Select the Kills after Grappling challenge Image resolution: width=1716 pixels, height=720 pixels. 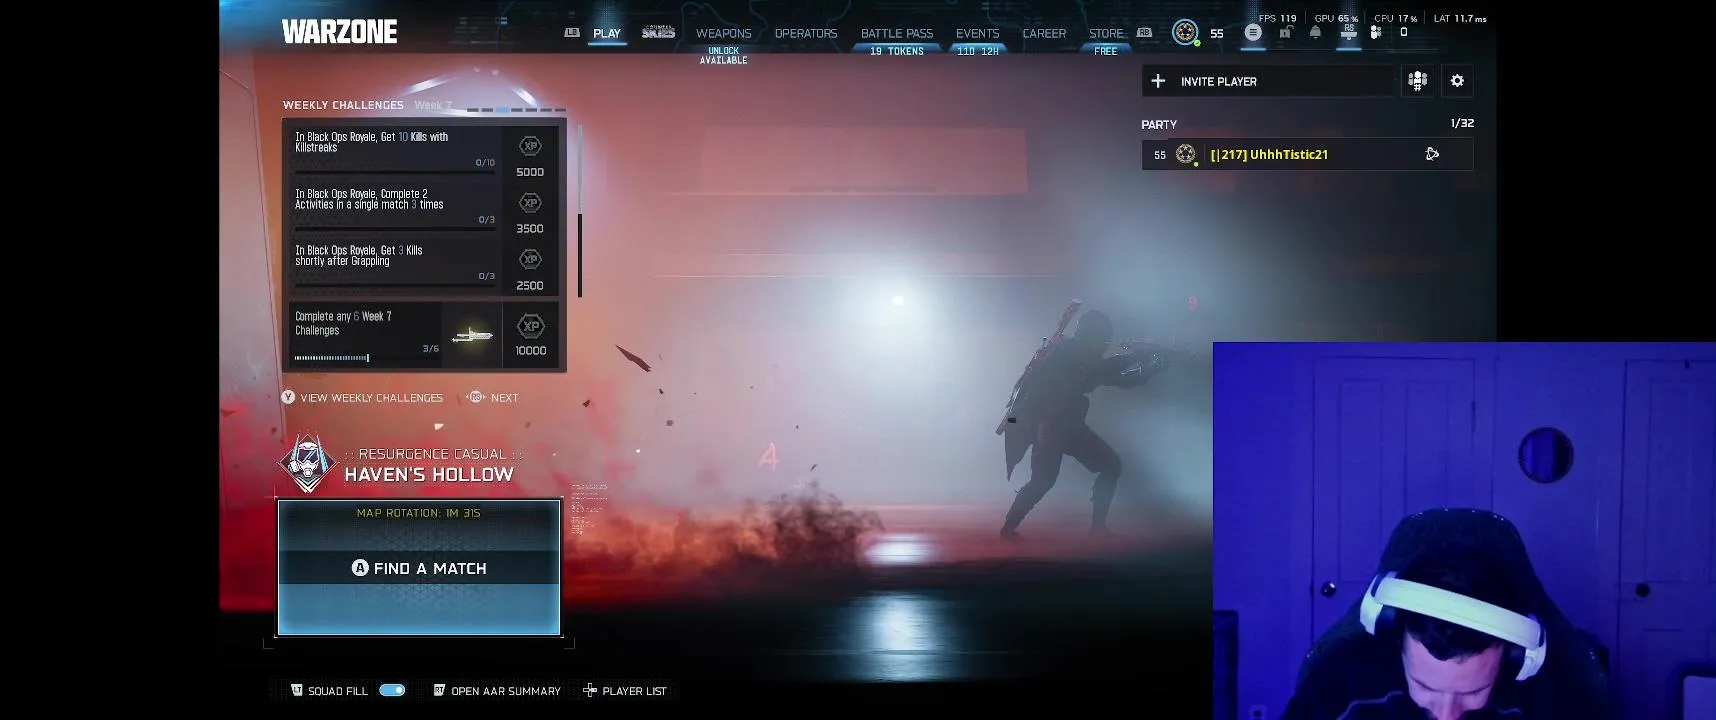click(424, 265)
